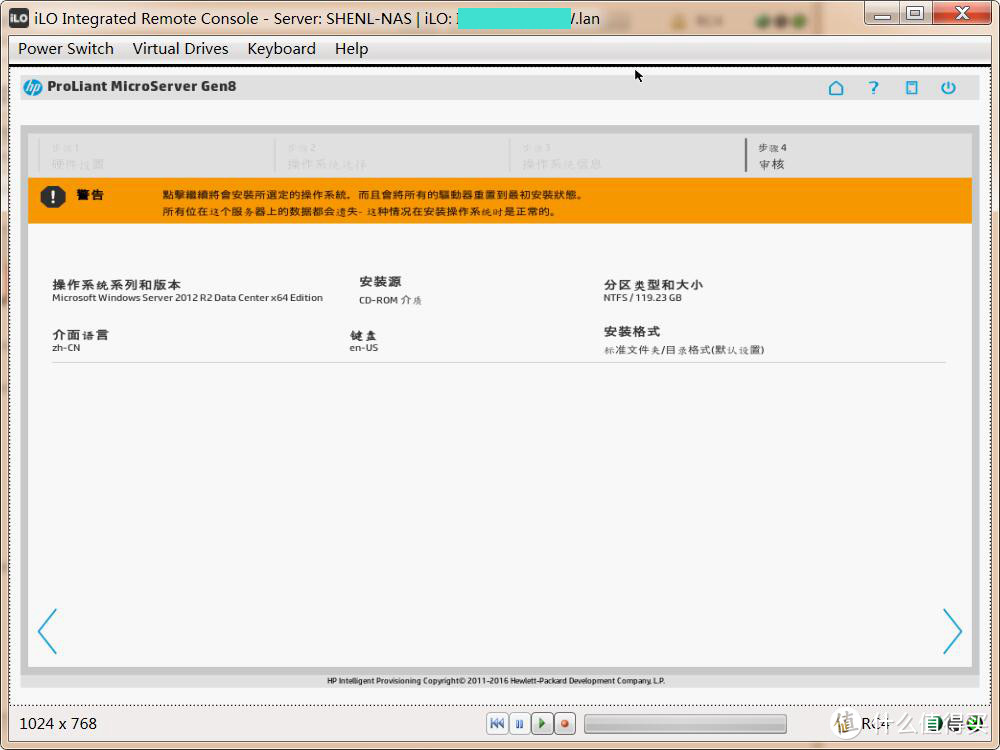The height and width of the screenshot is (750, 1000).
Task: Open the system information icon beside help
Action: (911, 88)
